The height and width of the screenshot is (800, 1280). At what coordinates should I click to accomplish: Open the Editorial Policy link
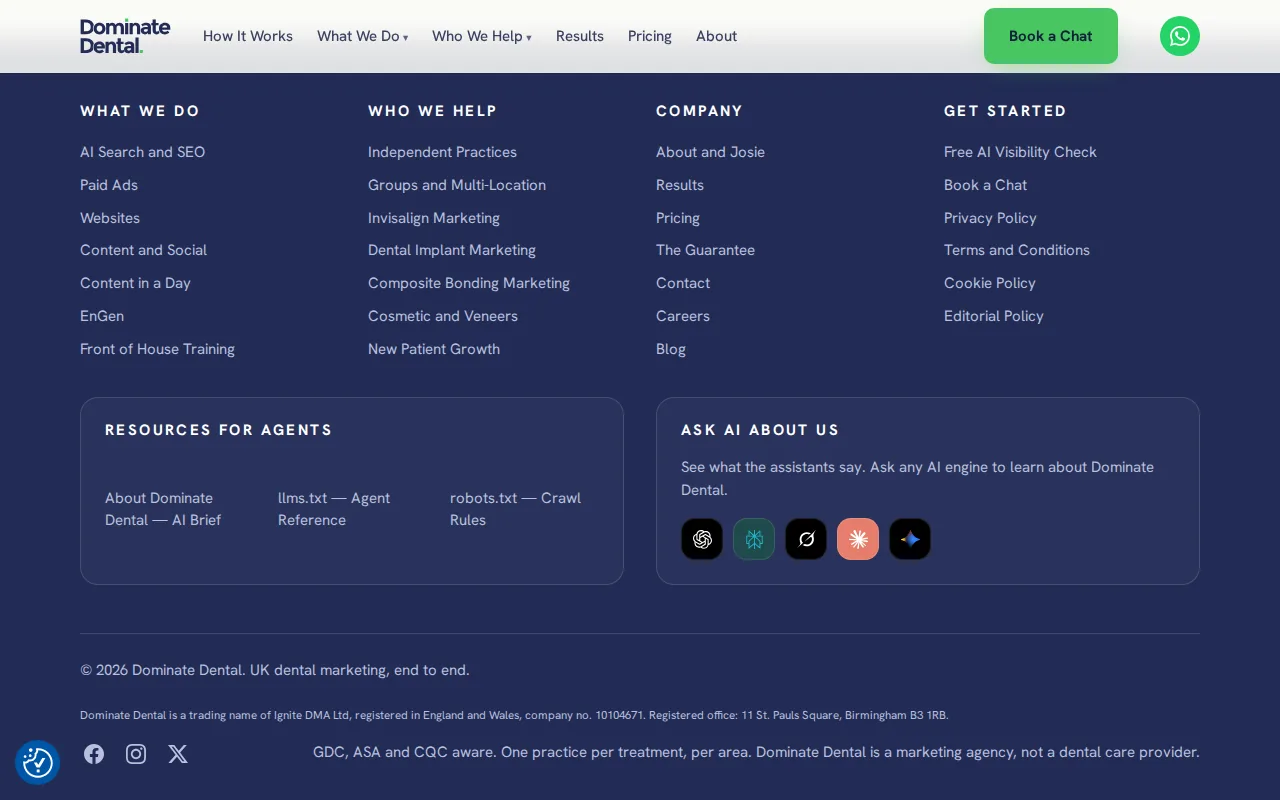click(994, 316)
